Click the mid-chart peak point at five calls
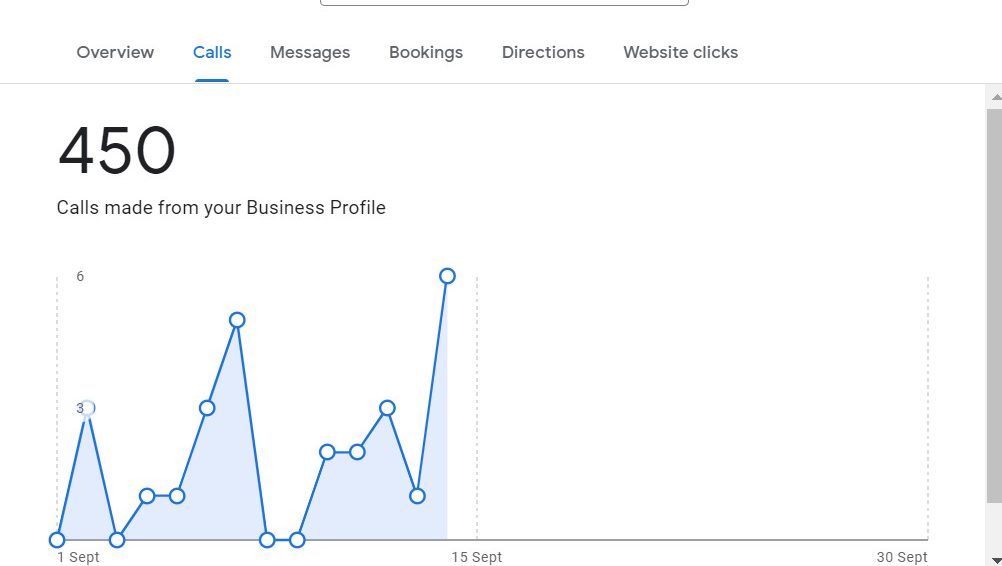 click(237, 320)
